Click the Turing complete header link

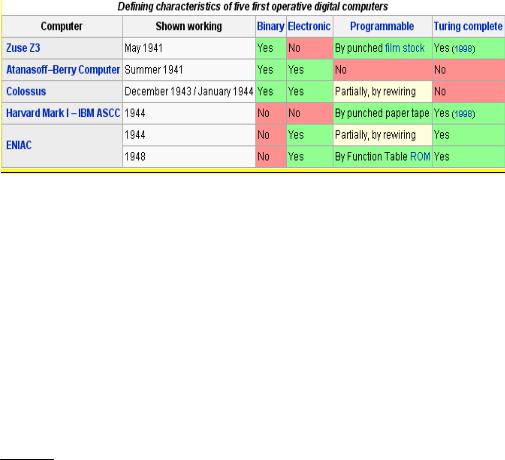point(468,26)
